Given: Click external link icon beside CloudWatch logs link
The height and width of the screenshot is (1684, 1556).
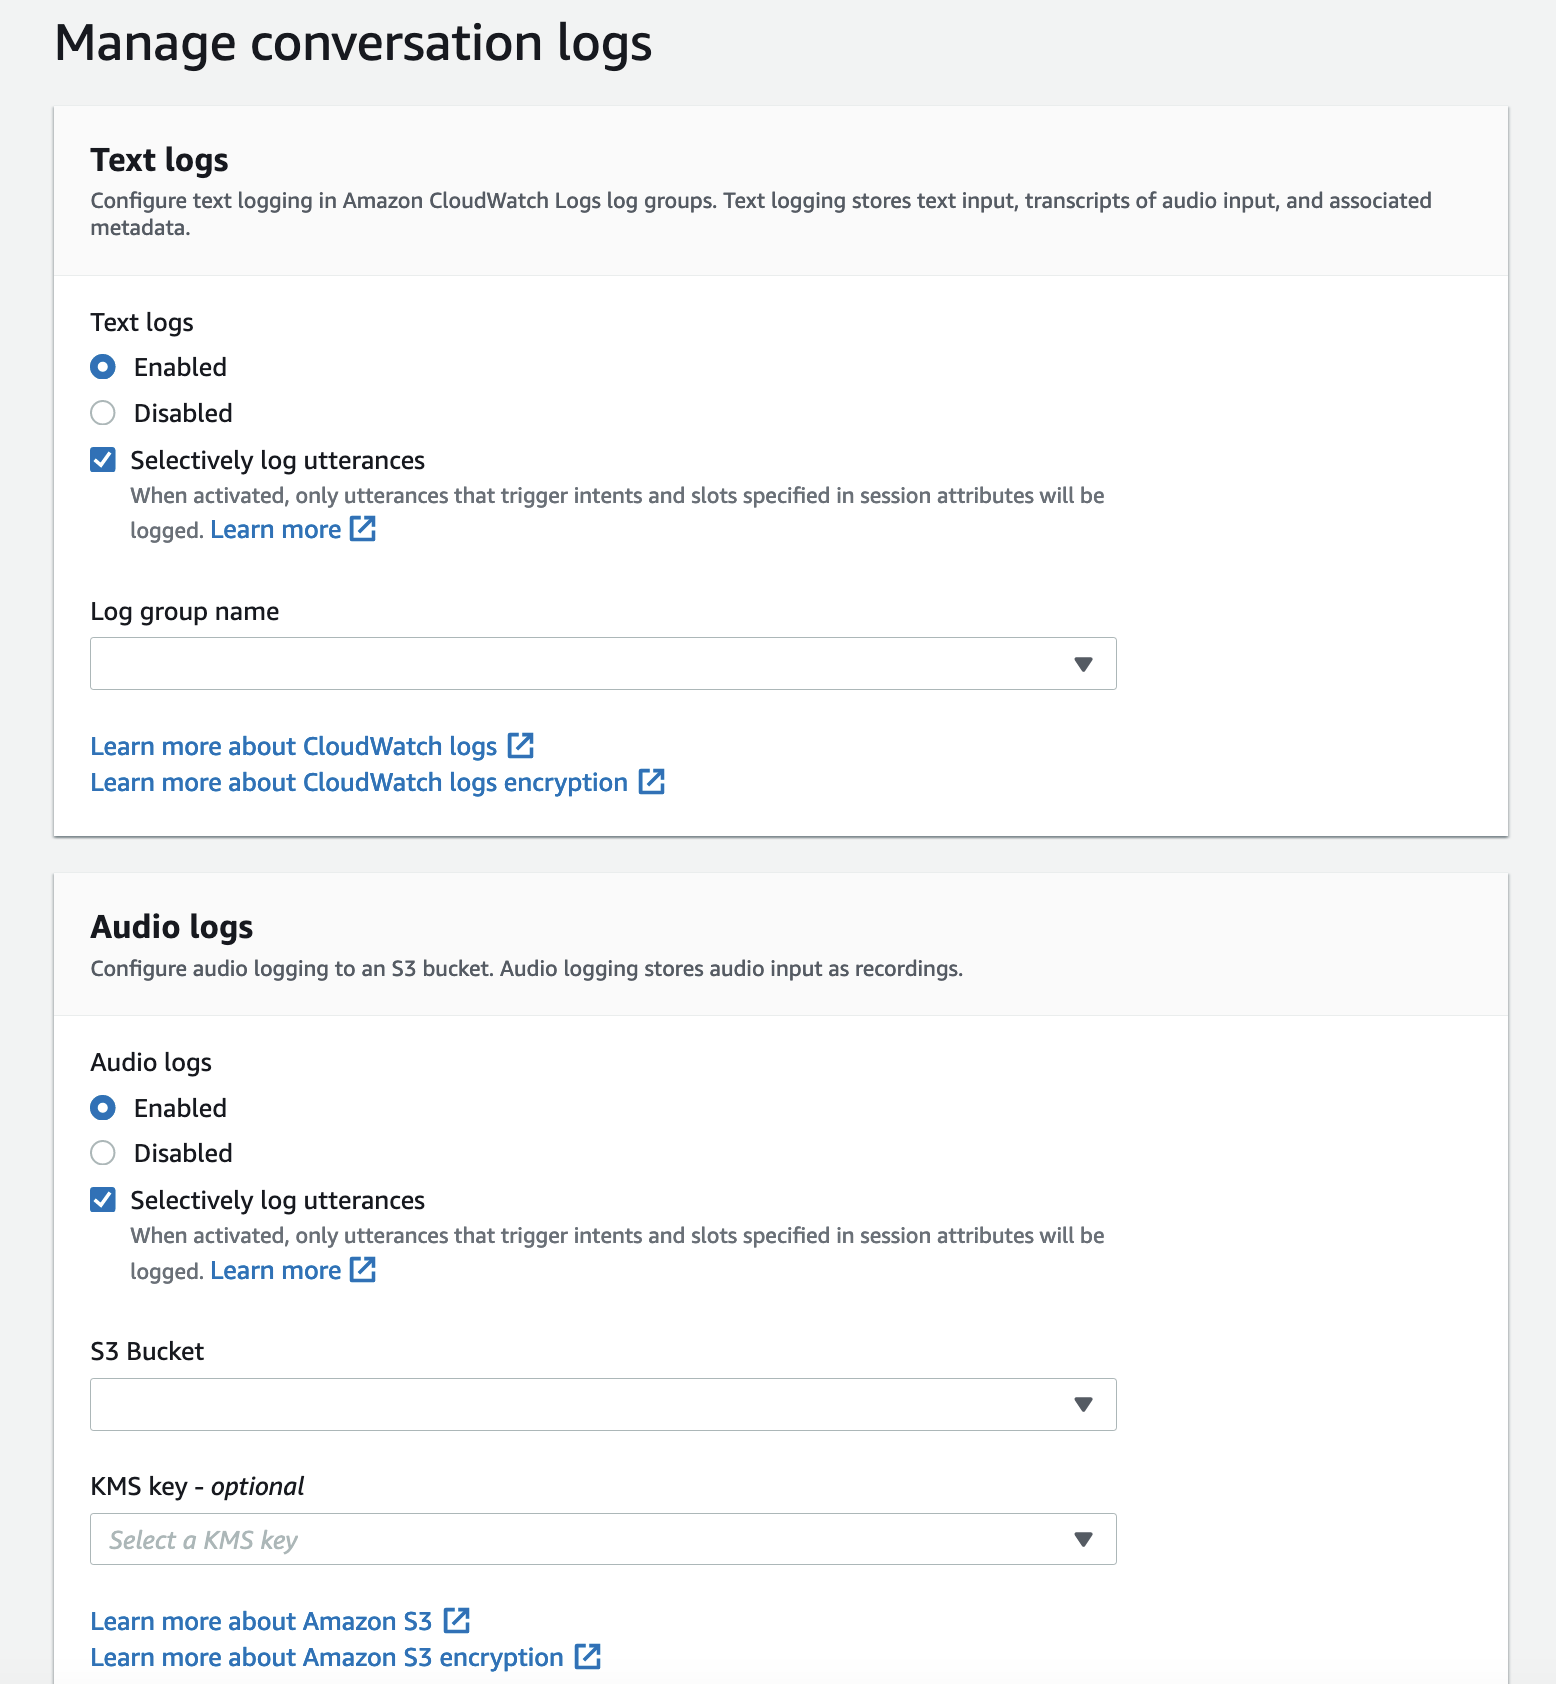Looking at the screenshot, I should click(521, 746).
